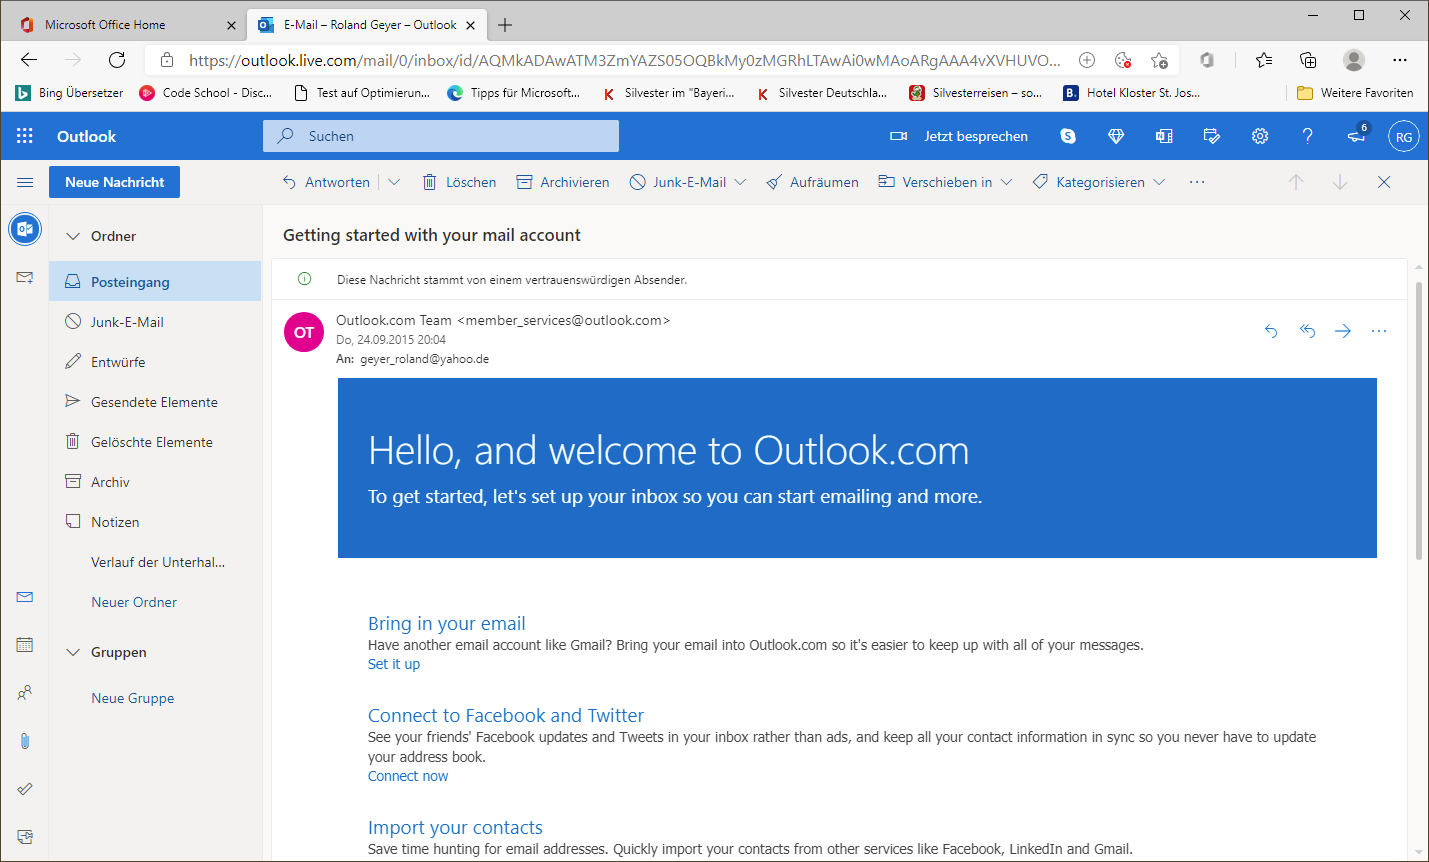The width and height of the screenshot is (1429, 862).
Task: Click Antworten button
Action: coord(327,182)
